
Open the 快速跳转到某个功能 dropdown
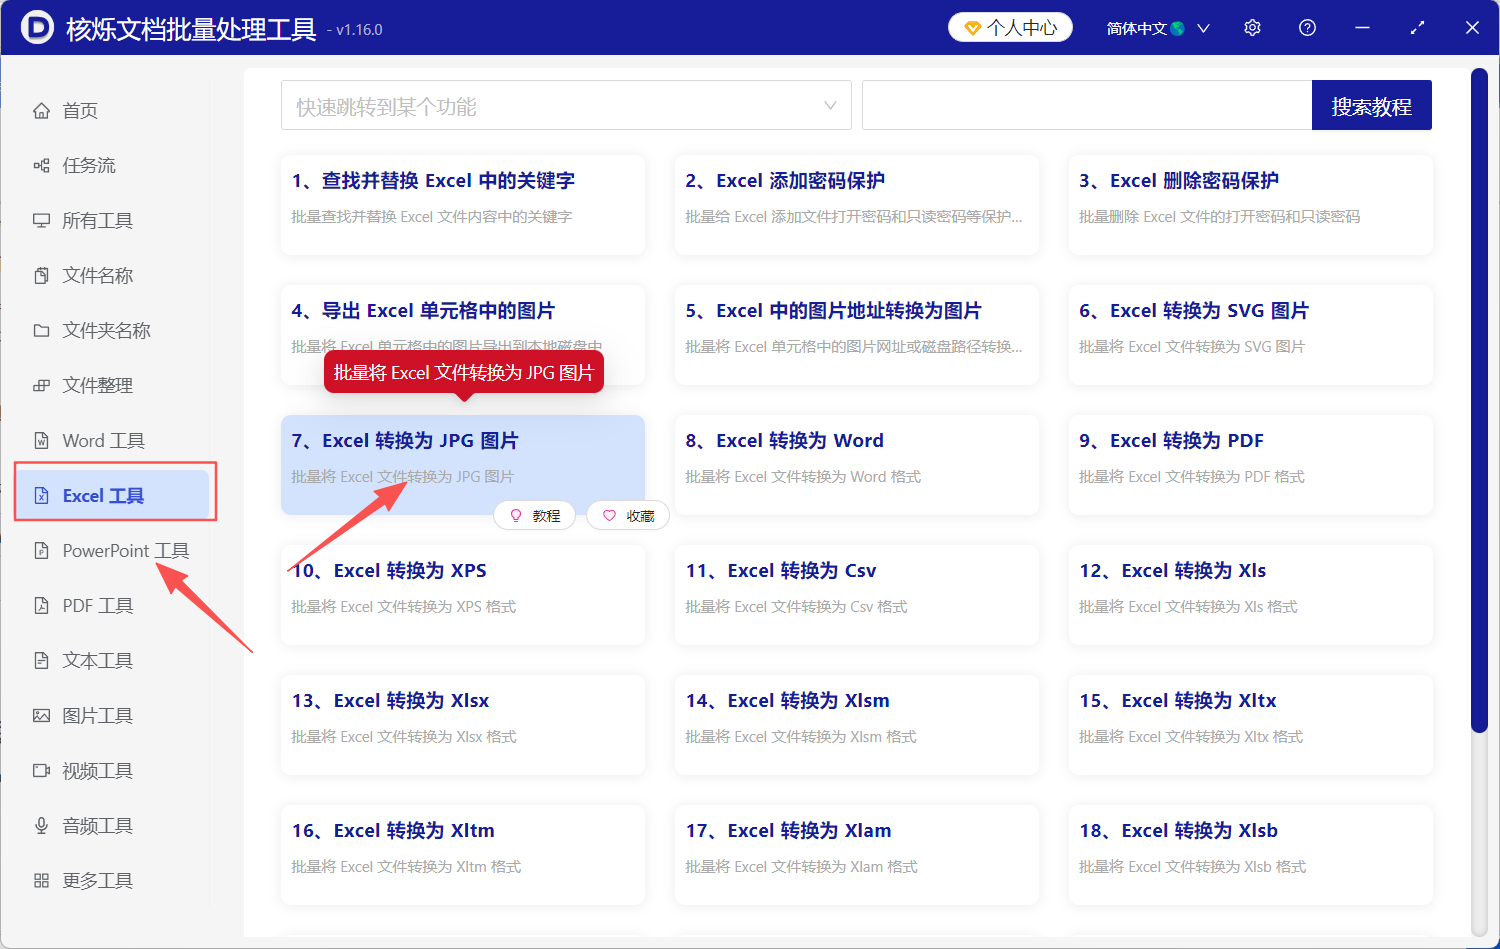click(x=565, y=105)
